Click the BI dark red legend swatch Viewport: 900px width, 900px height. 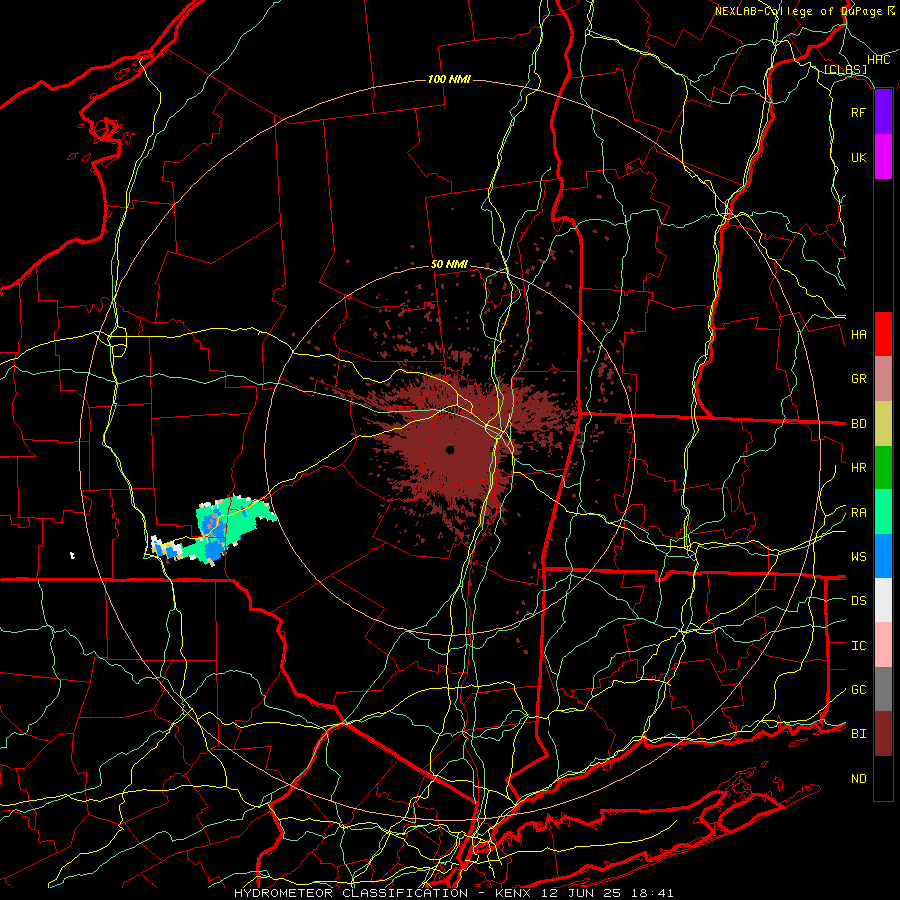tap(883, 734)
